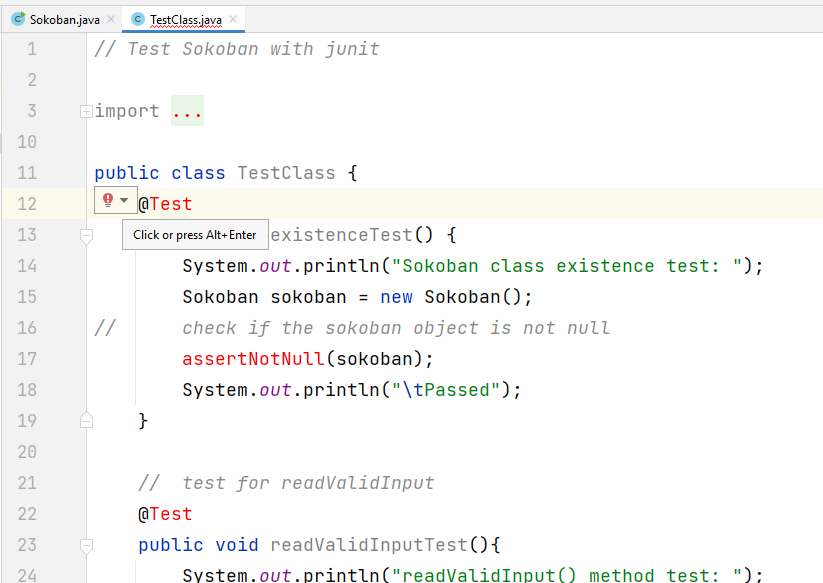Click the TestClass.java file type icon

click(x=138, y=19)
